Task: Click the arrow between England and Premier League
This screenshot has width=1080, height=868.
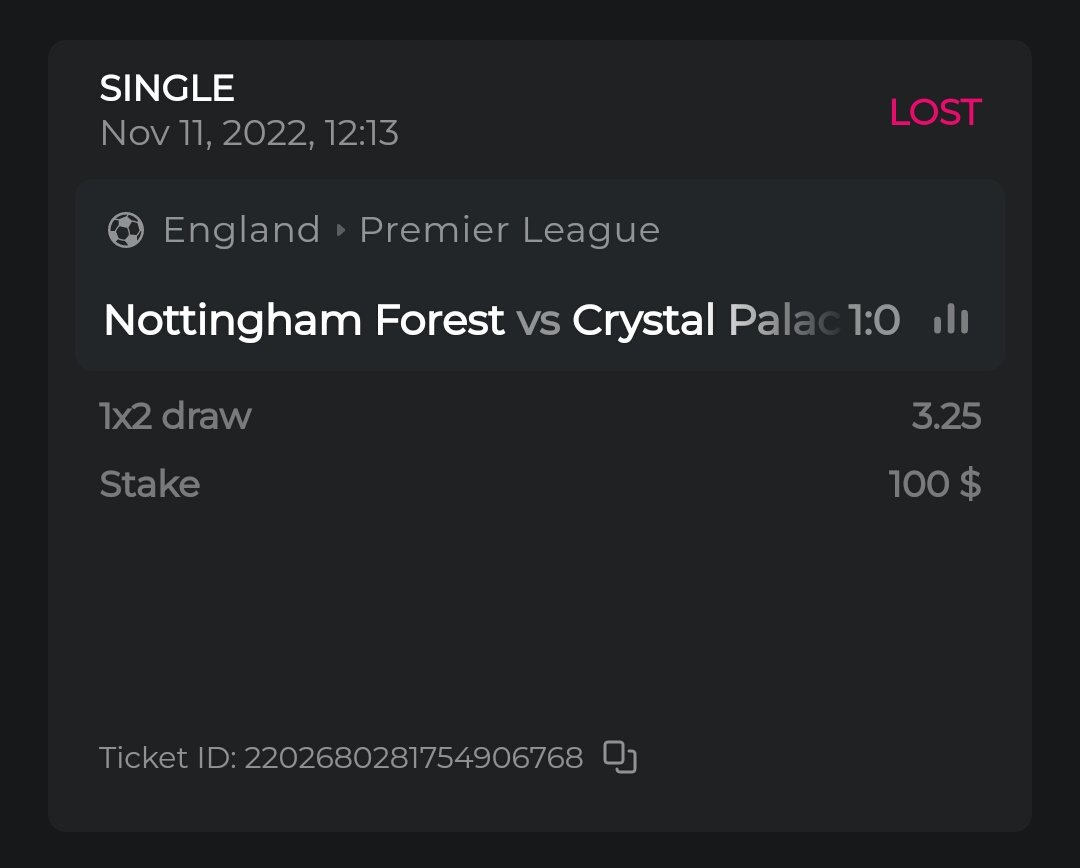Action: (x=340, y=231)
